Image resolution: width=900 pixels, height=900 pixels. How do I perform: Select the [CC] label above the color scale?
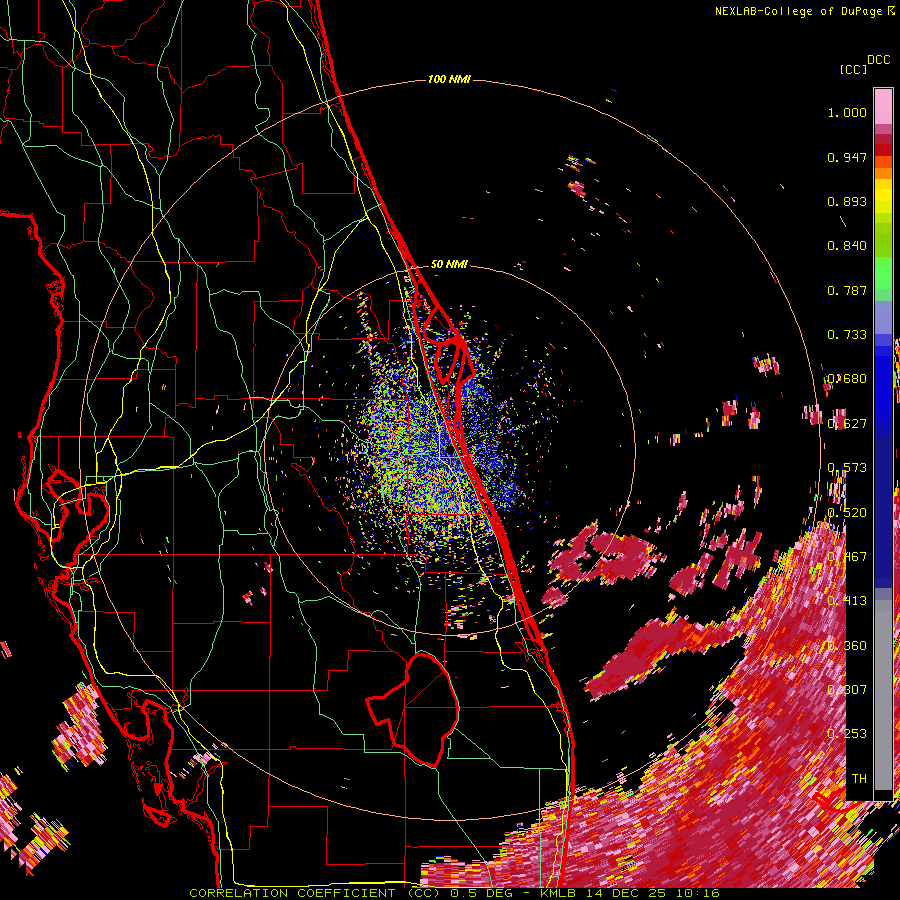click(853, 69)
